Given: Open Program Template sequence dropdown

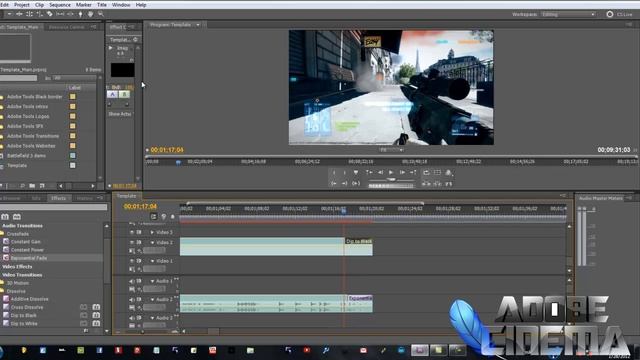Looking at the screenshot, I should tap(198, 25).
